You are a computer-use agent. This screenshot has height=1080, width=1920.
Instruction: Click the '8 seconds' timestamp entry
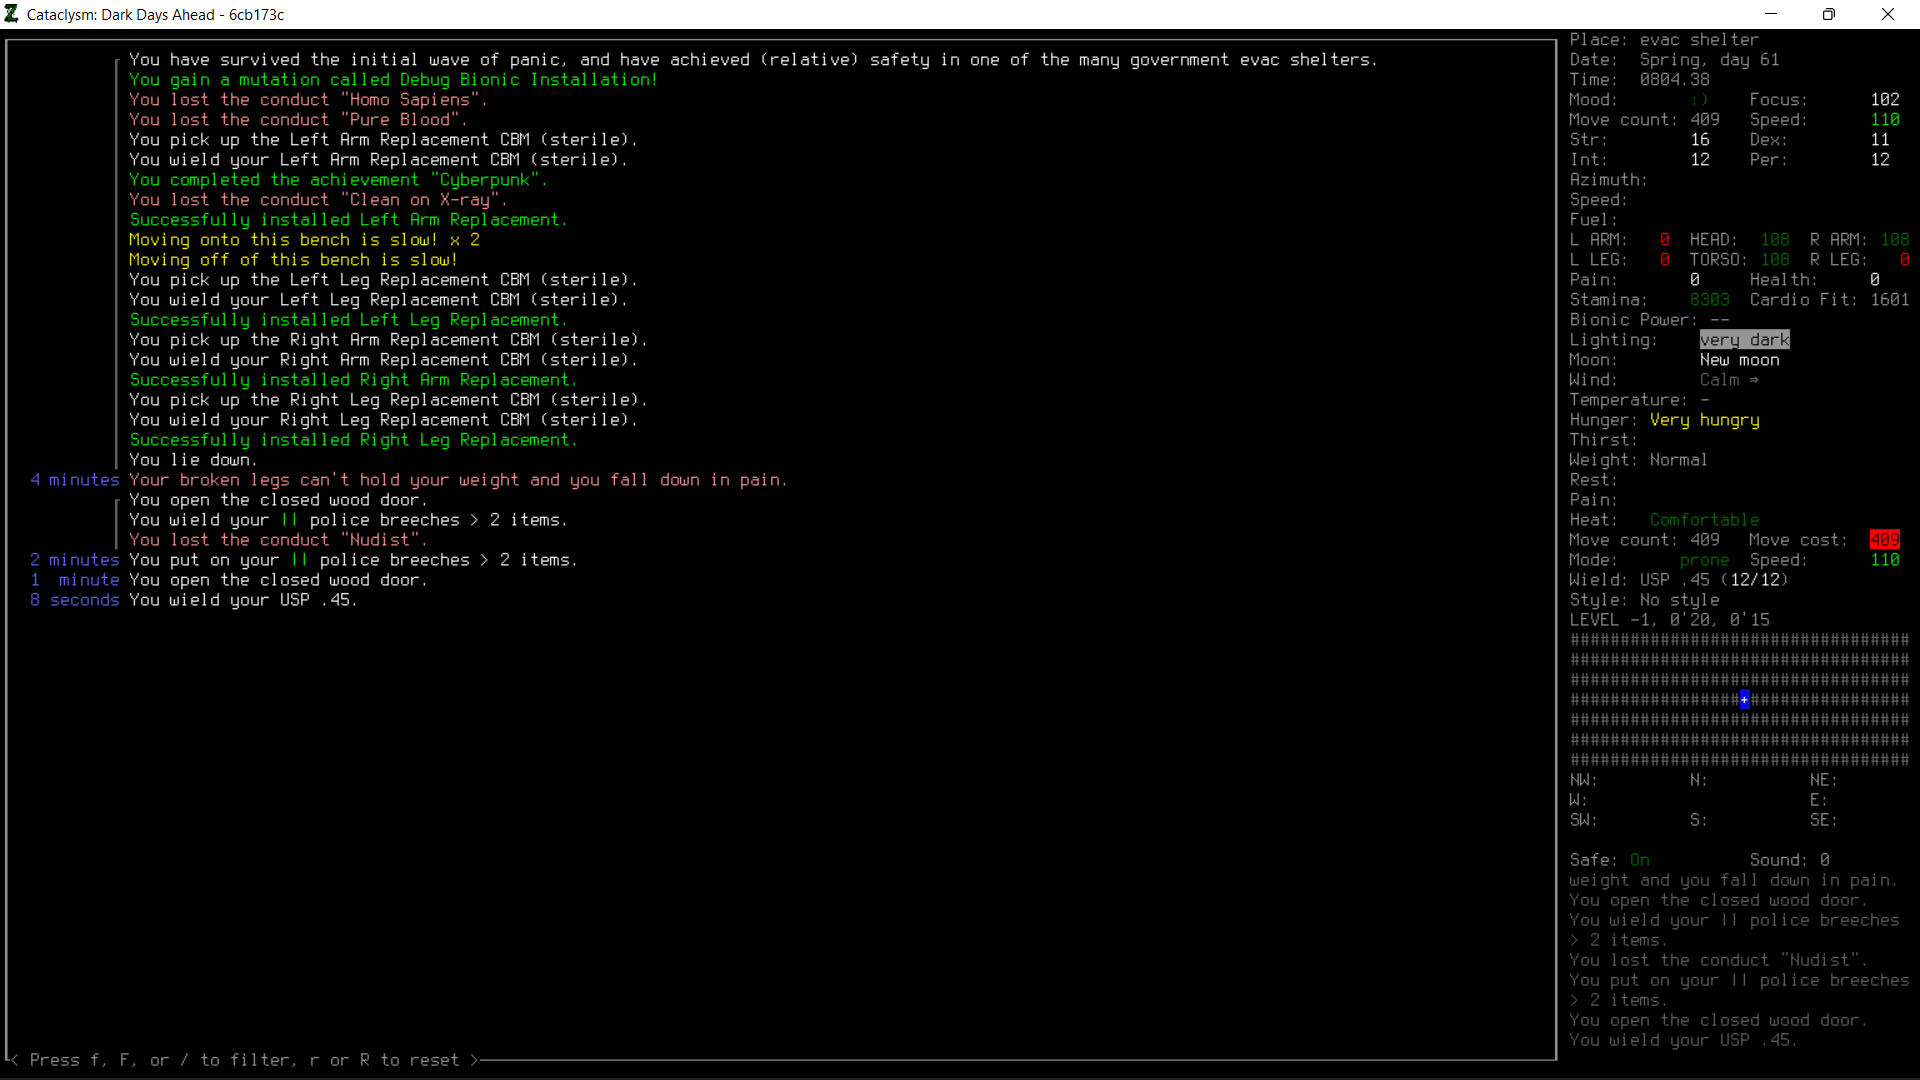tap(75, 600)
